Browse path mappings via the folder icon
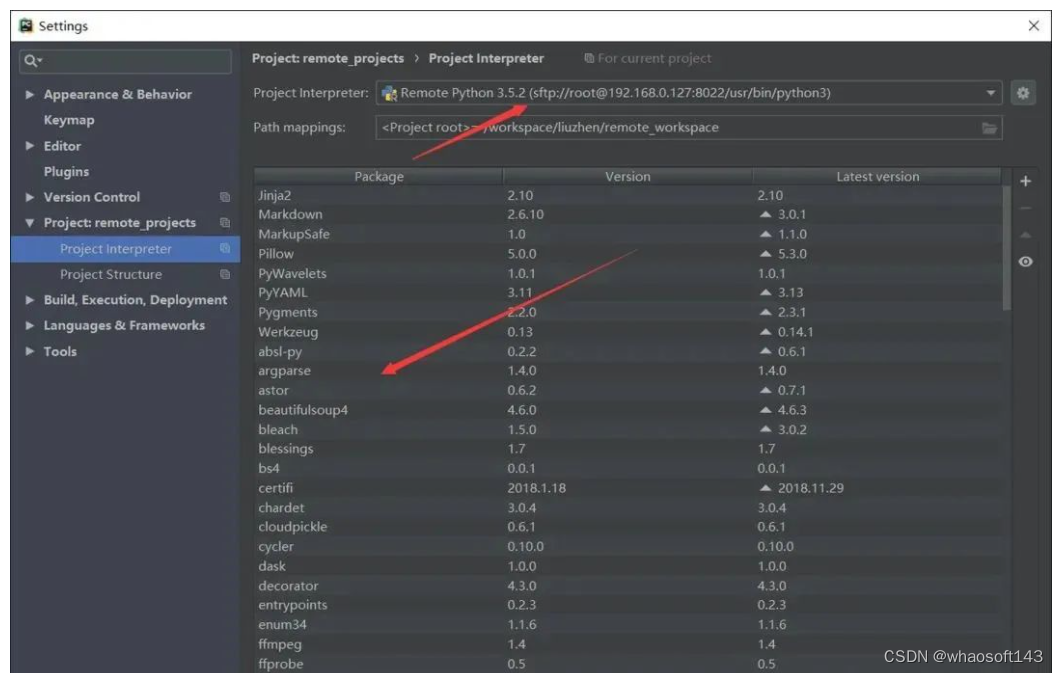 click(990, 128)
